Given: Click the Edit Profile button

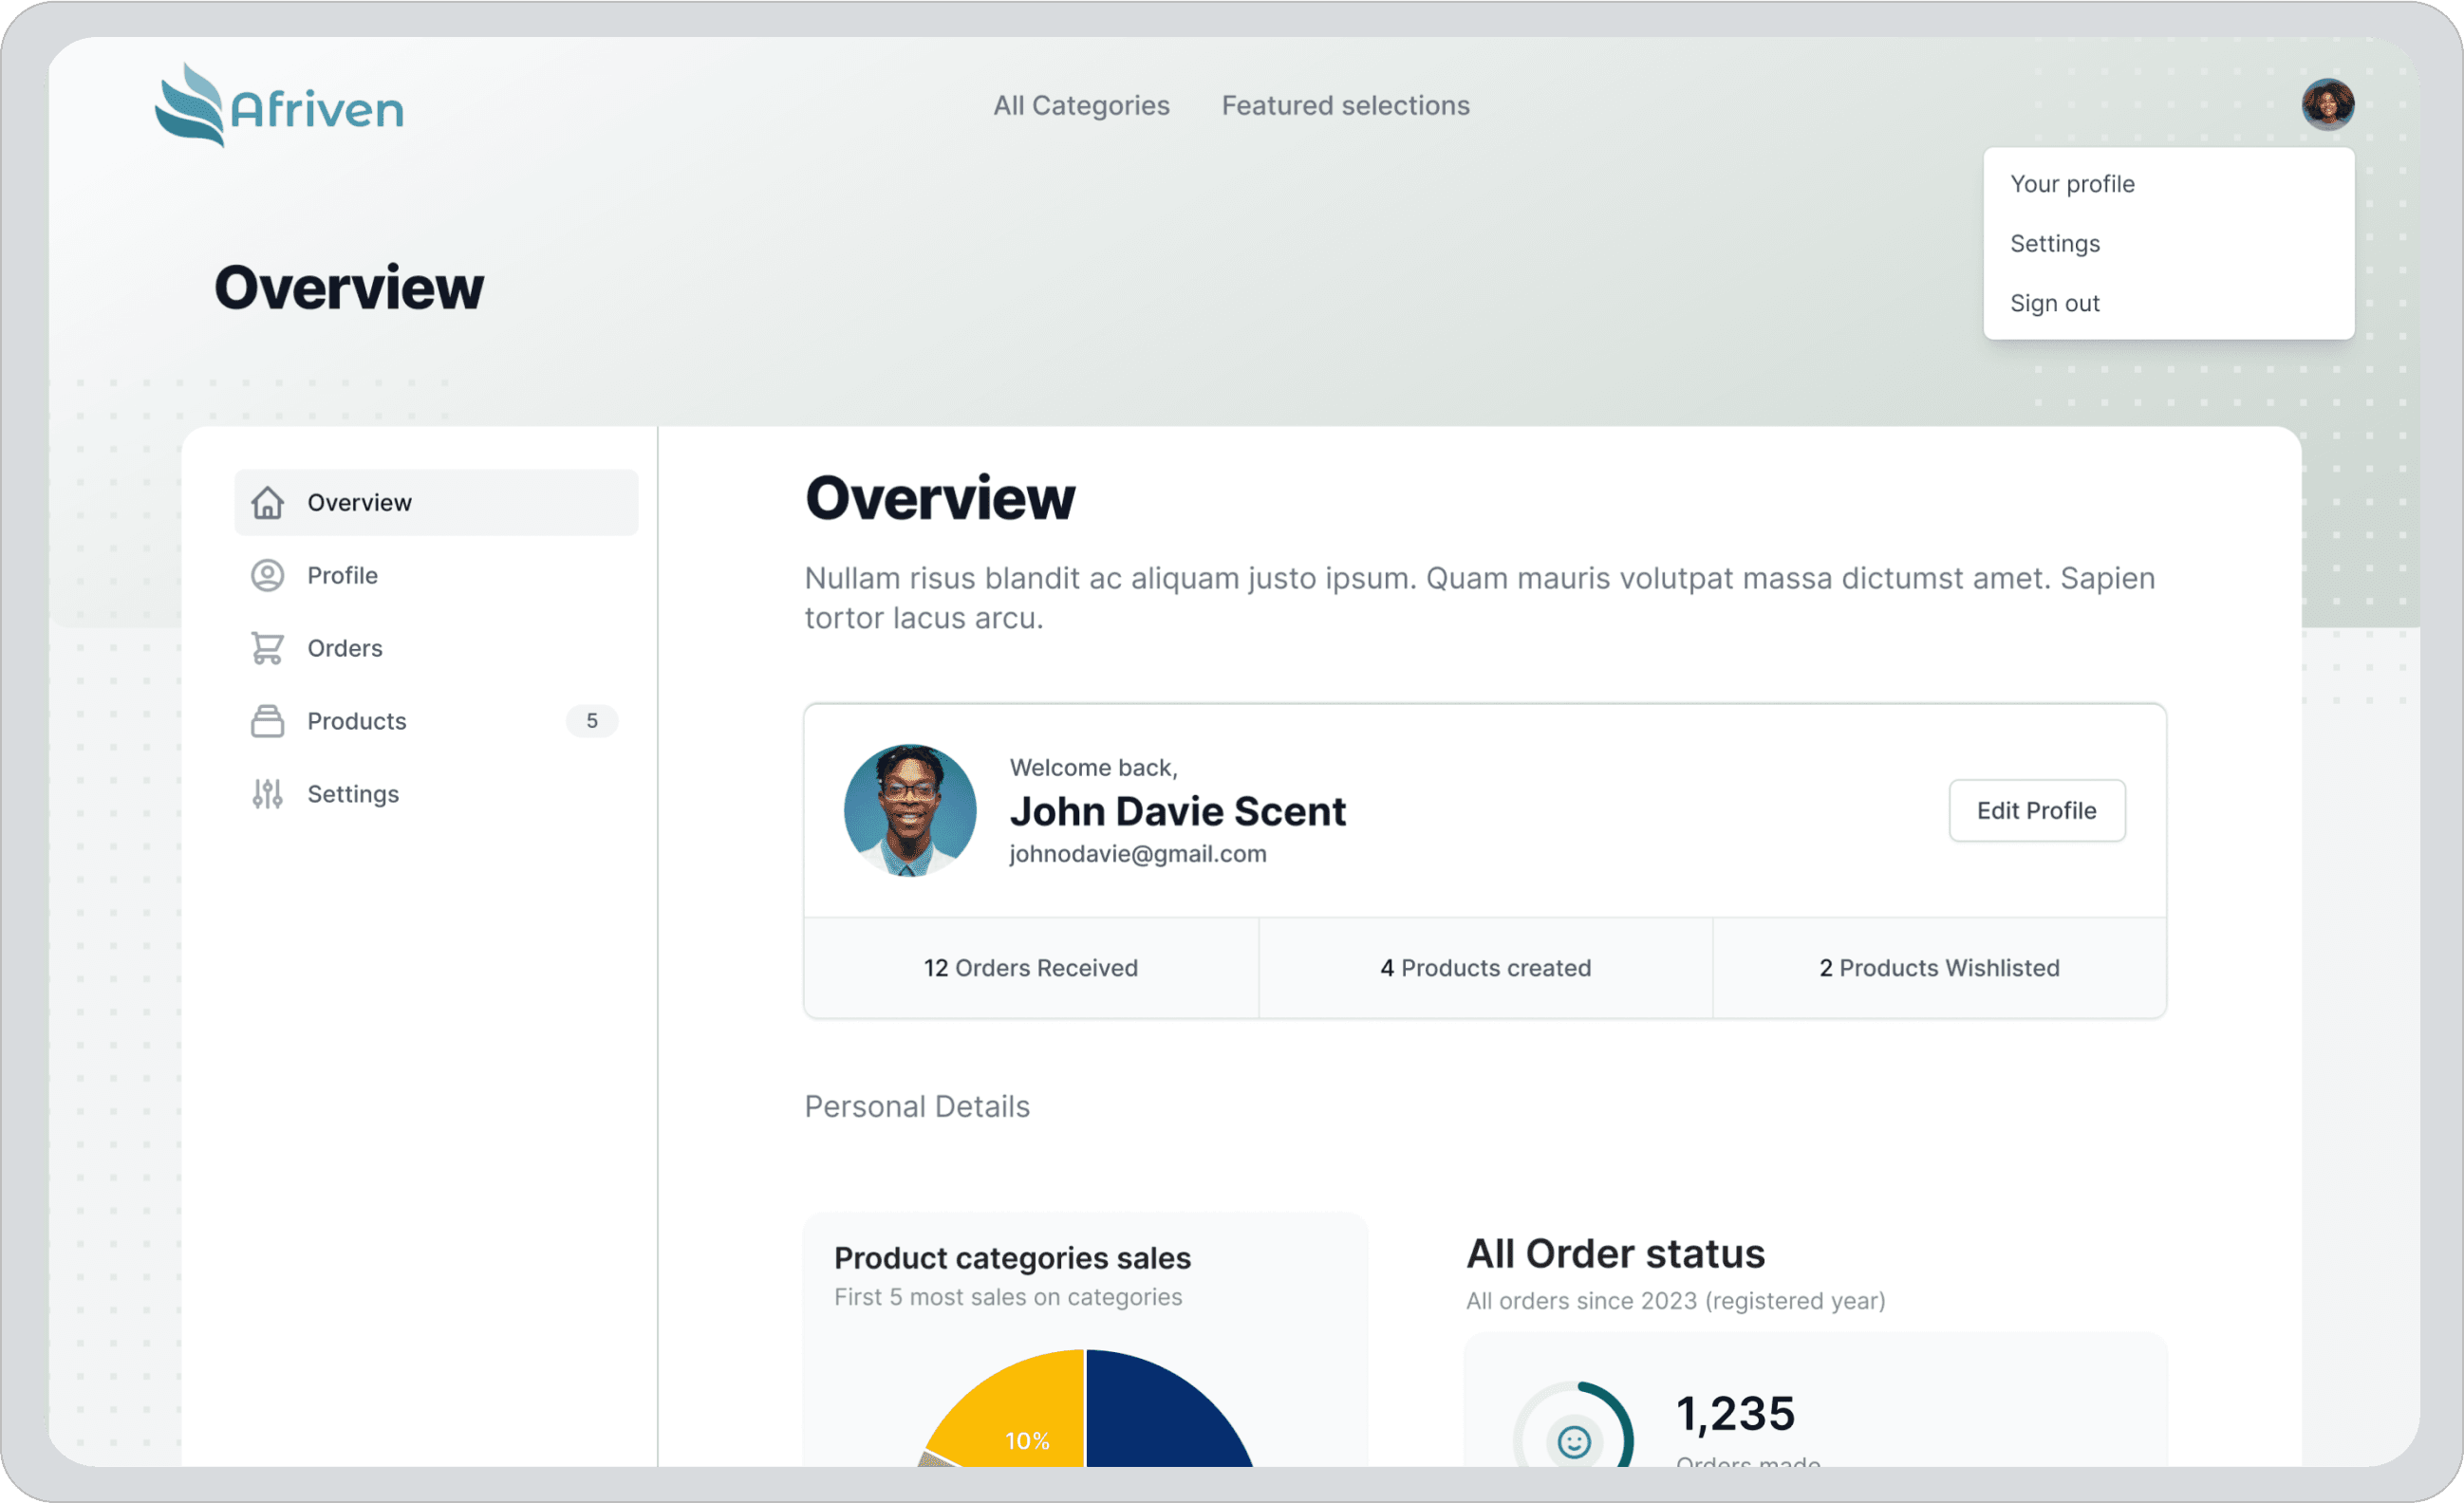Looking at the screenshot, I should tap(2037, 810).
